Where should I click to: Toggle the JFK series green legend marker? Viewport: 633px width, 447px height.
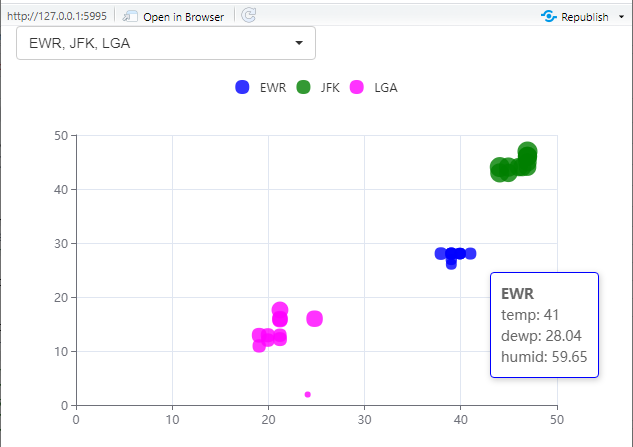click(303, 87)
